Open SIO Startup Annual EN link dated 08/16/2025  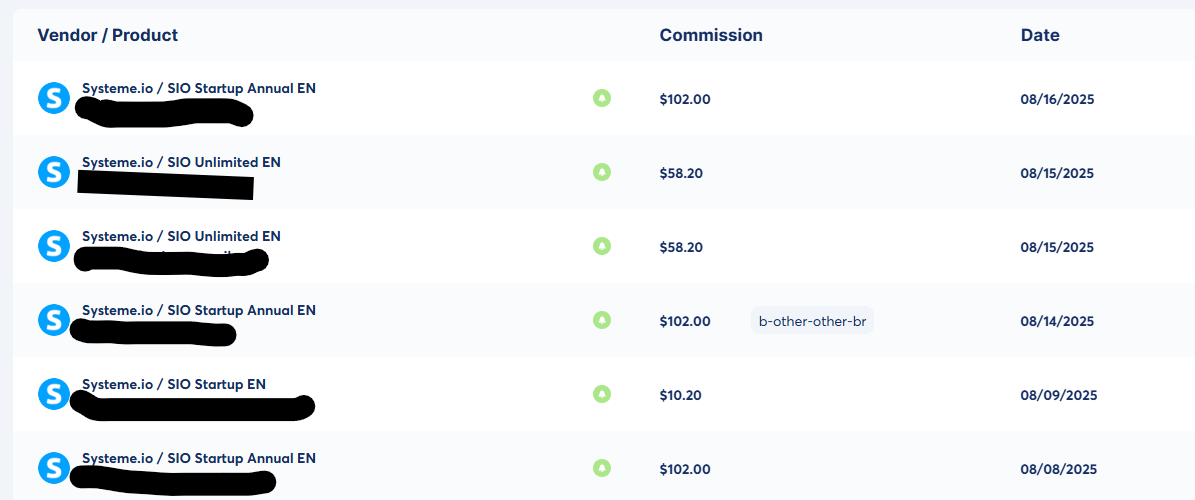pos(199,88)
